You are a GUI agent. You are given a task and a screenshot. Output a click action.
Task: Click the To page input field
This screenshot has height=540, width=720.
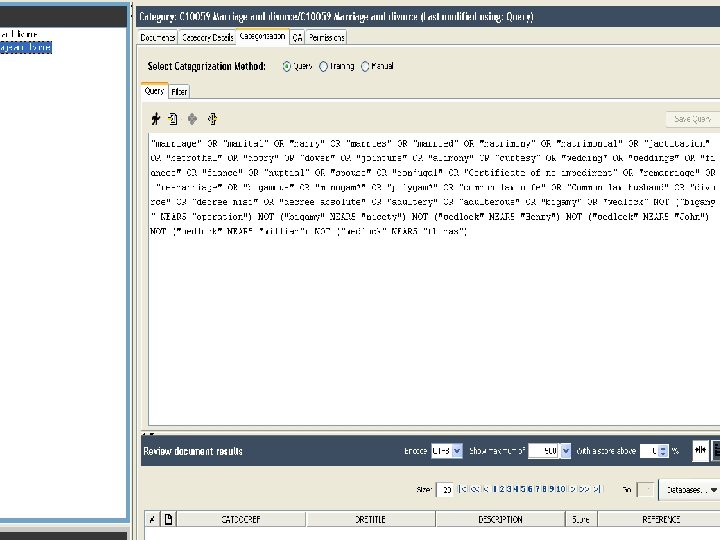point(646,490)
